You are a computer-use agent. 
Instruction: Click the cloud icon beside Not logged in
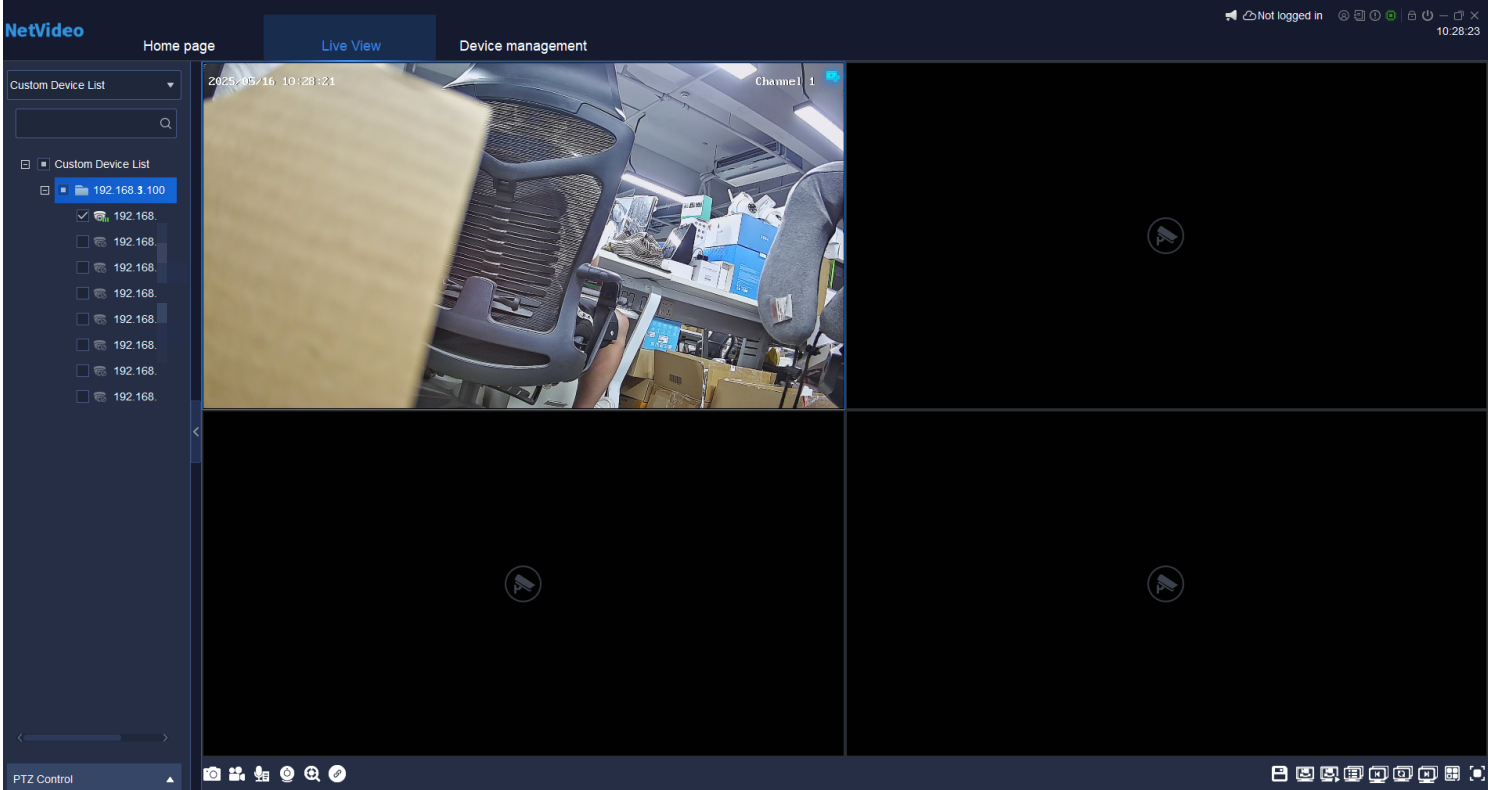[x=1249, y=16]
